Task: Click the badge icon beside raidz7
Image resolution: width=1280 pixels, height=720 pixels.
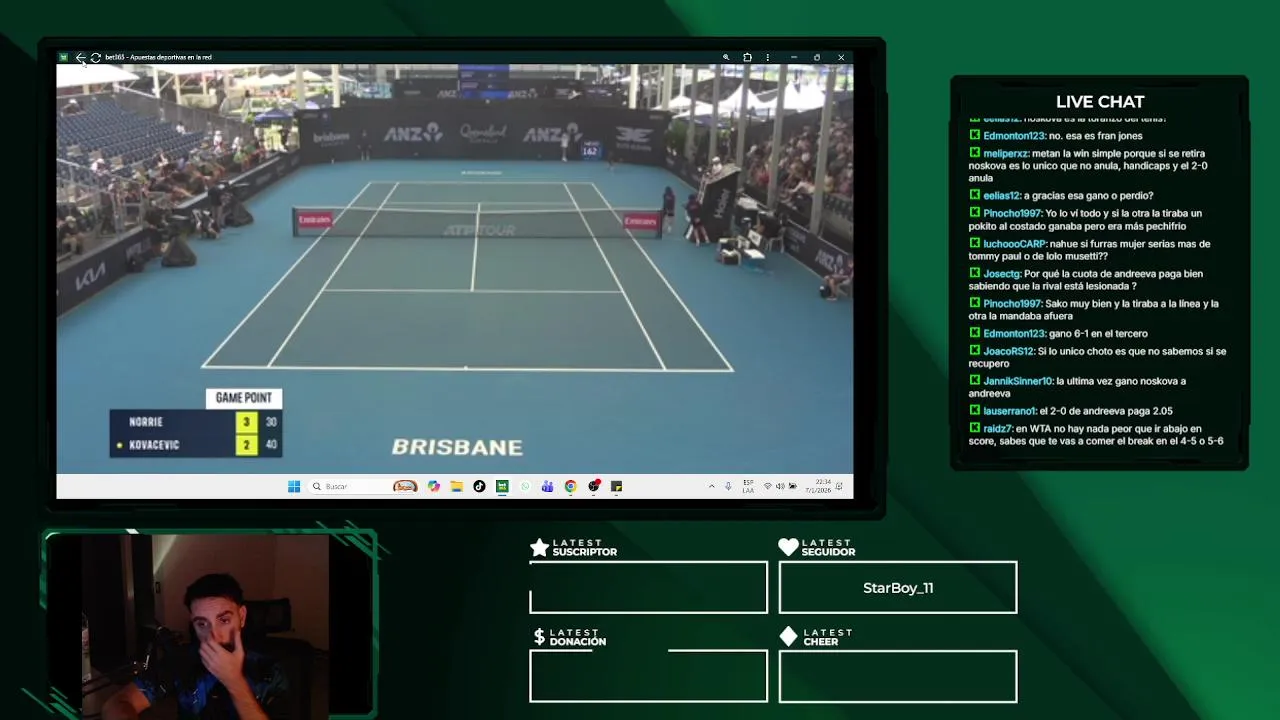Action: click(974, 428)
